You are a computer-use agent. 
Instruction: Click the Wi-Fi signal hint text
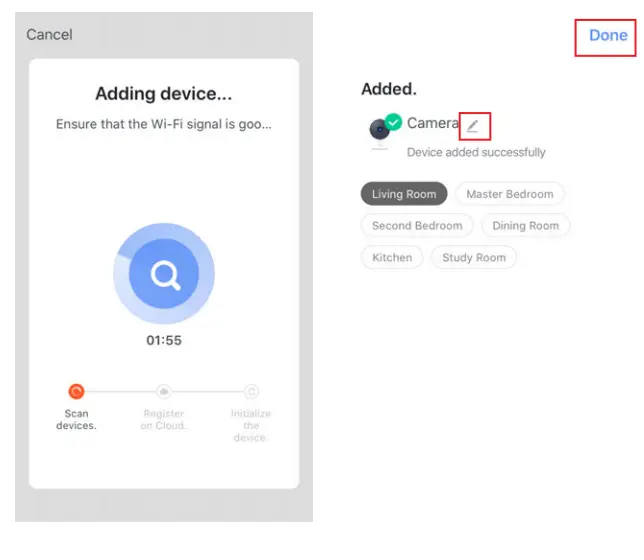pyautogui.click(x=164, y=124)
